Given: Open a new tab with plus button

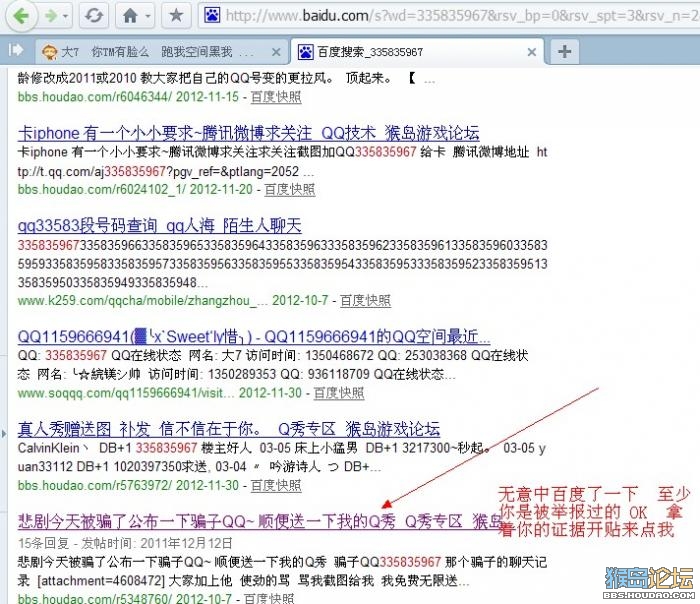Looking at the screenshot, I should pos(564,51).
